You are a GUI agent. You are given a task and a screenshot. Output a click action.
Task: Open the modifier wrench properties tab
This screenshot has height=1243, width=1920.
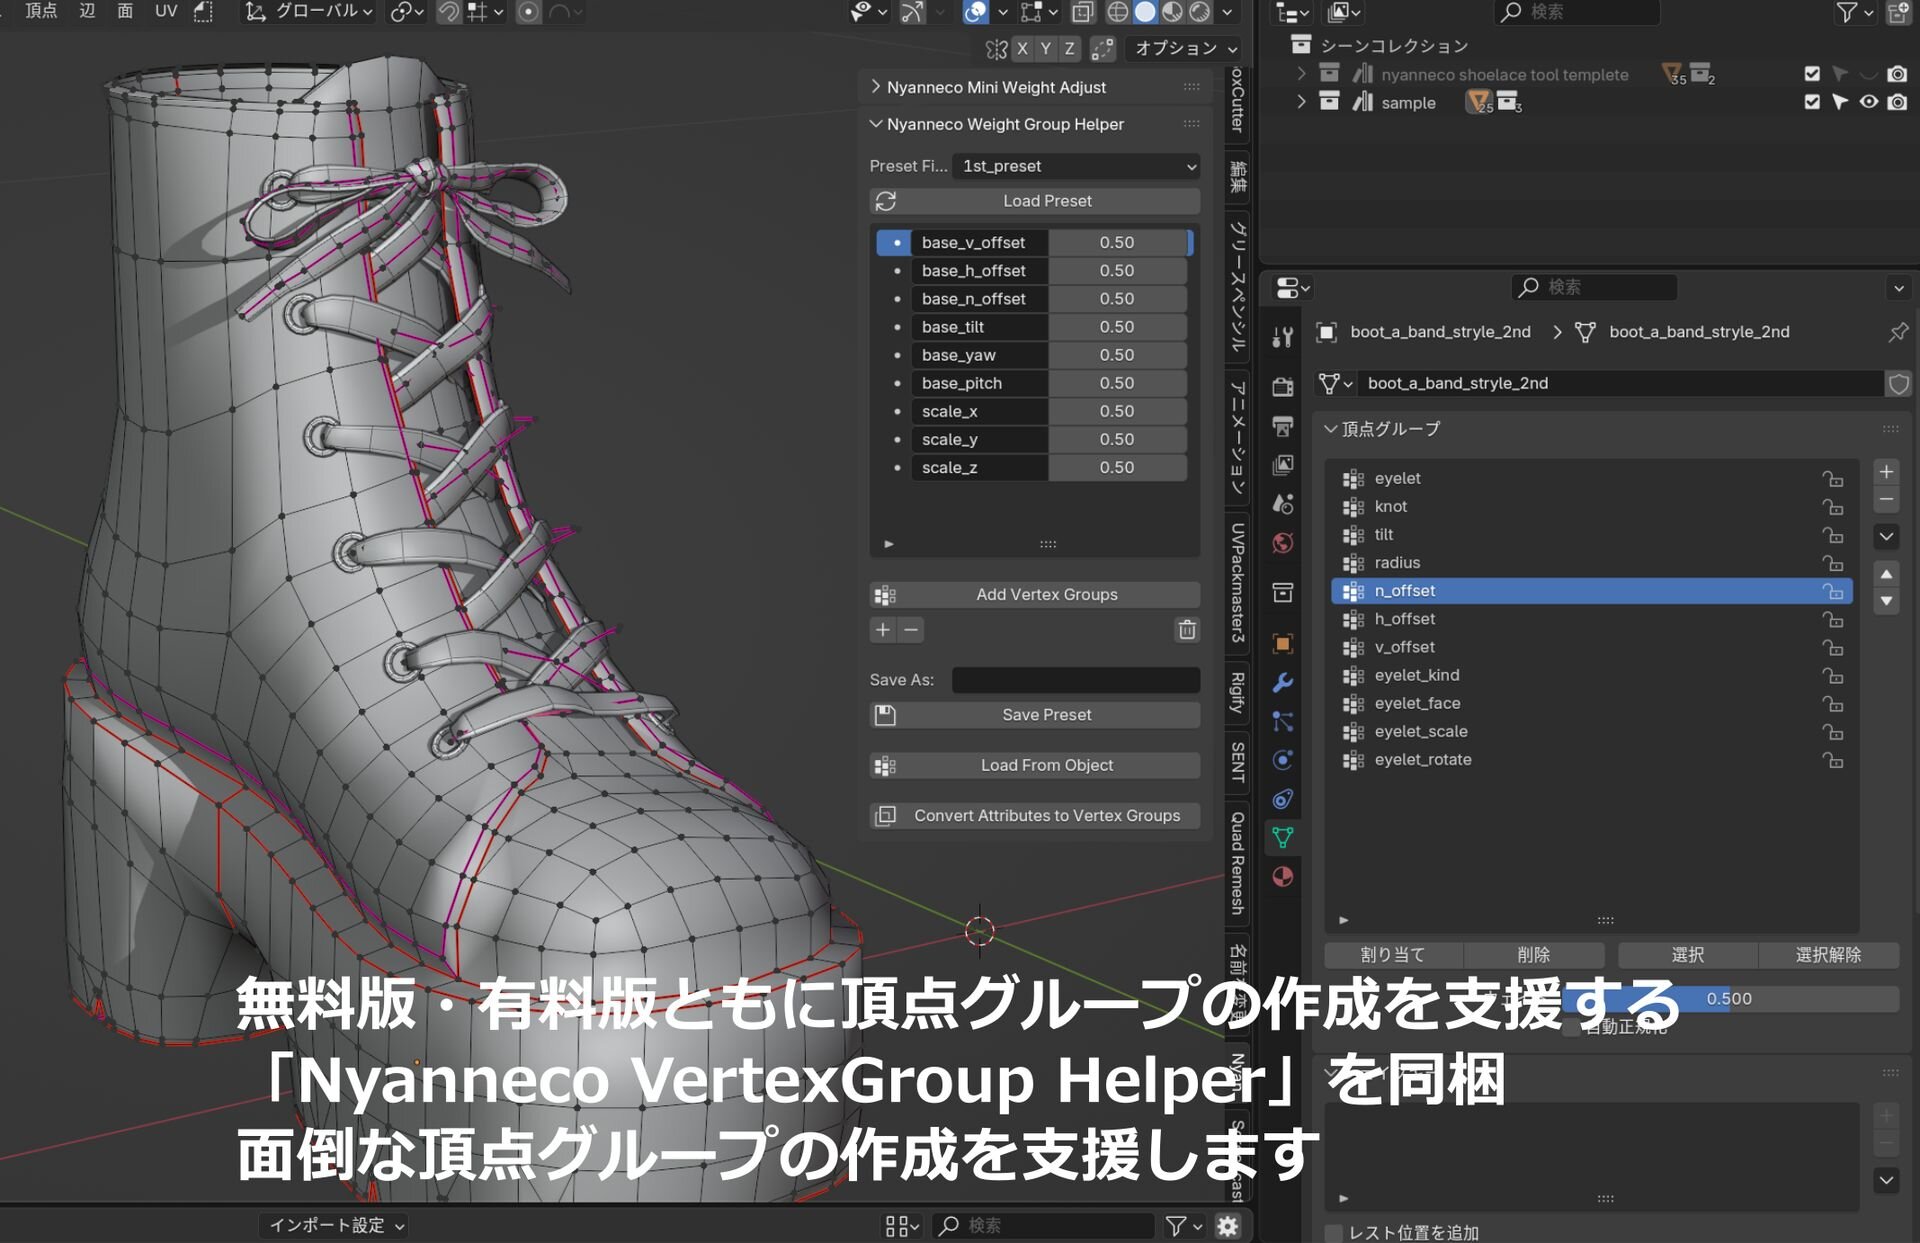coord(1283,683)
